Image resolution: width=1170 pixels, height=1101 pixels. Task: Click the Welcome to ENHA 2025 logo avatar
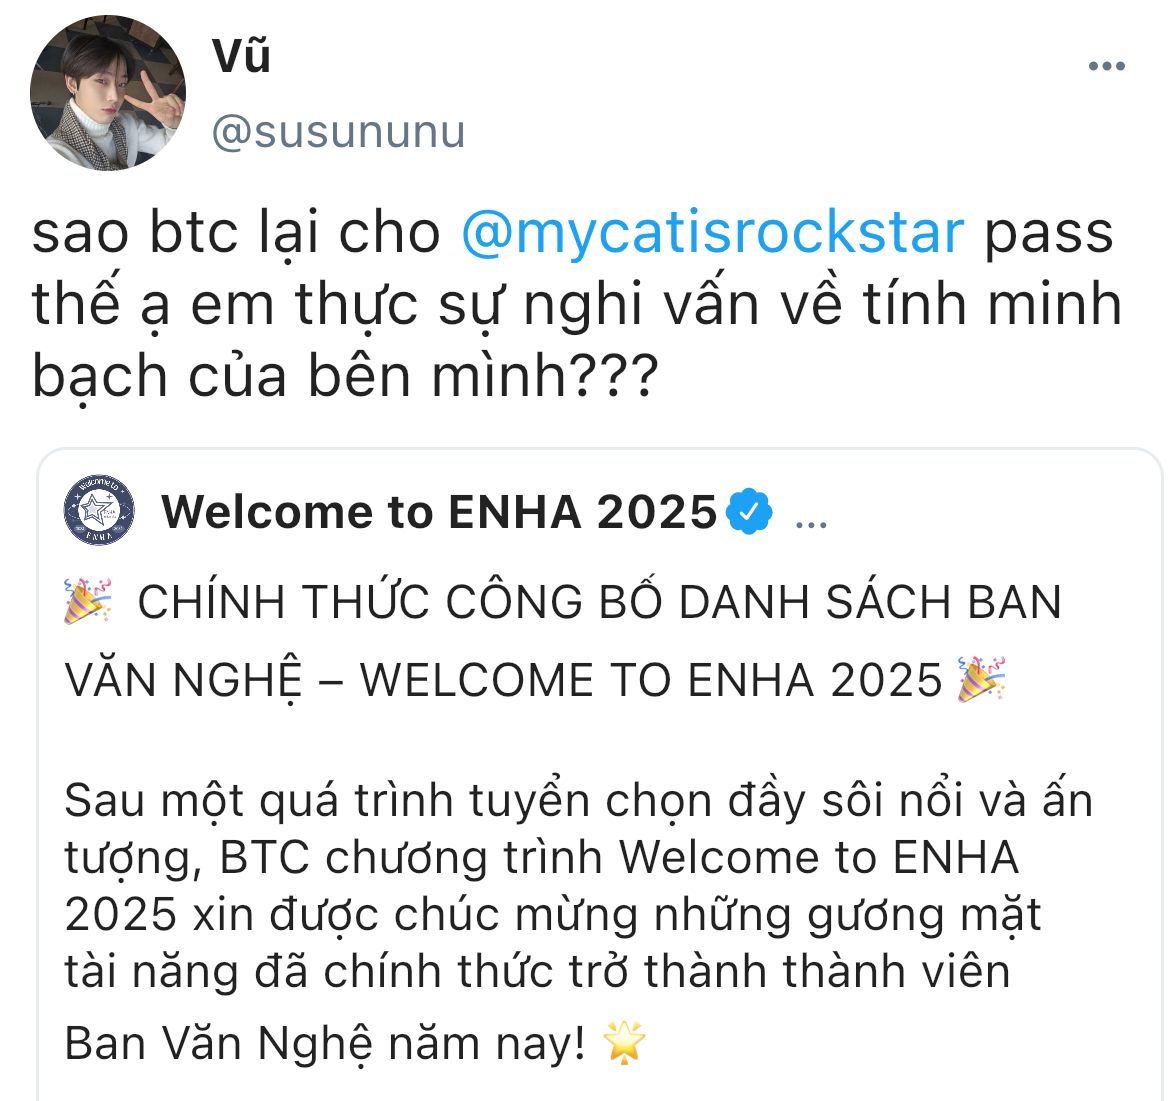tap(99, 510)
